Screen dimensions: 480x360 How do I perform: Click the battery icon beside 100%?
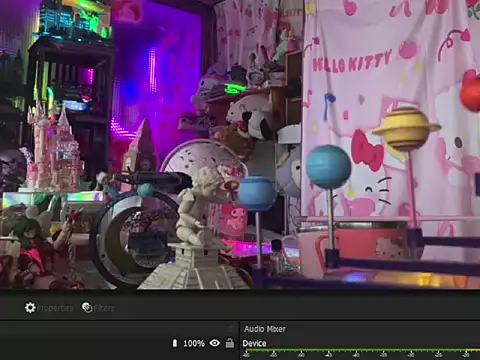[x=175, y=343]
